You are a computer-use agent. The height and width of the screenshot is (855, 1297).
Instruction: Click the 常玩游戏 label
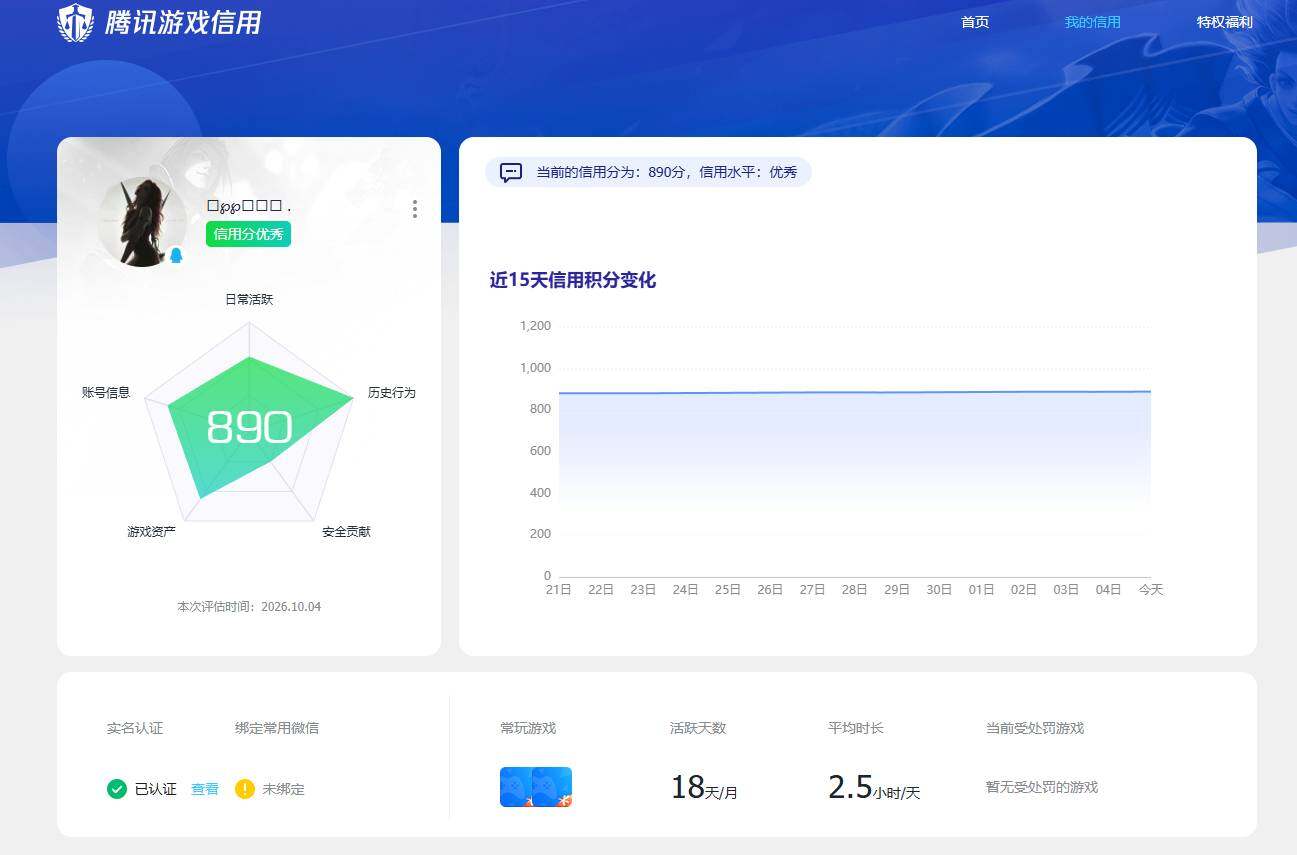coord(528,728)
